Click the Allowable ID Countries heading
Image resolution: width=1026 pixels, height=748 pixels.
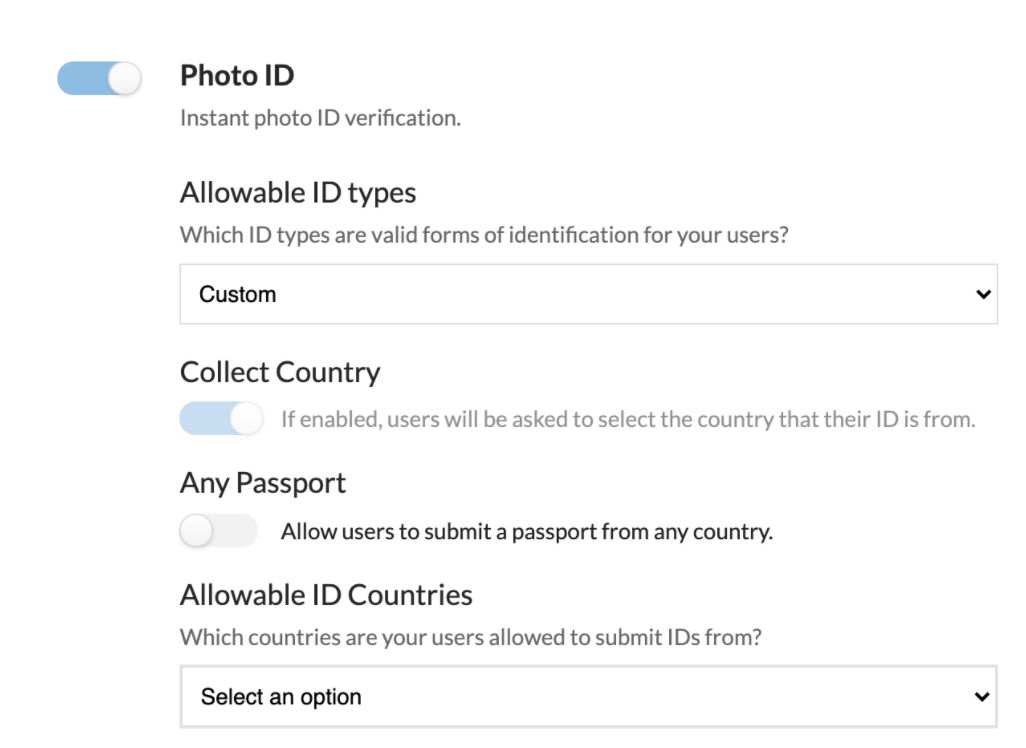pos(326,595)
